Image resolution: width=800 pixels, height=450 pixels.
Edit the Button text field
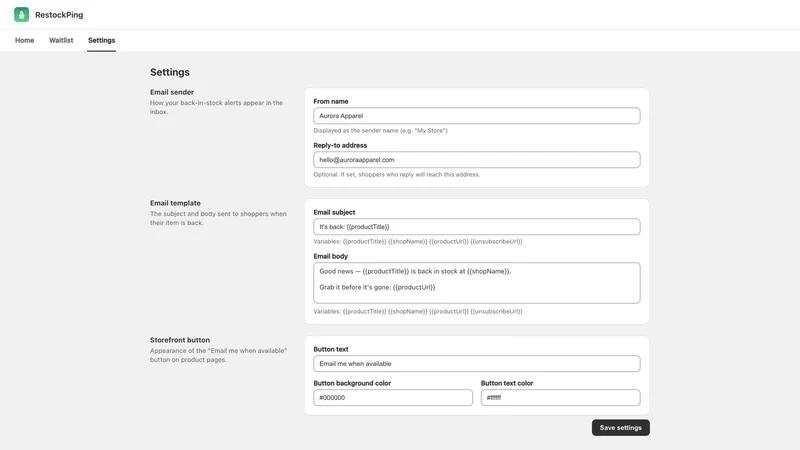coord(477,364)
